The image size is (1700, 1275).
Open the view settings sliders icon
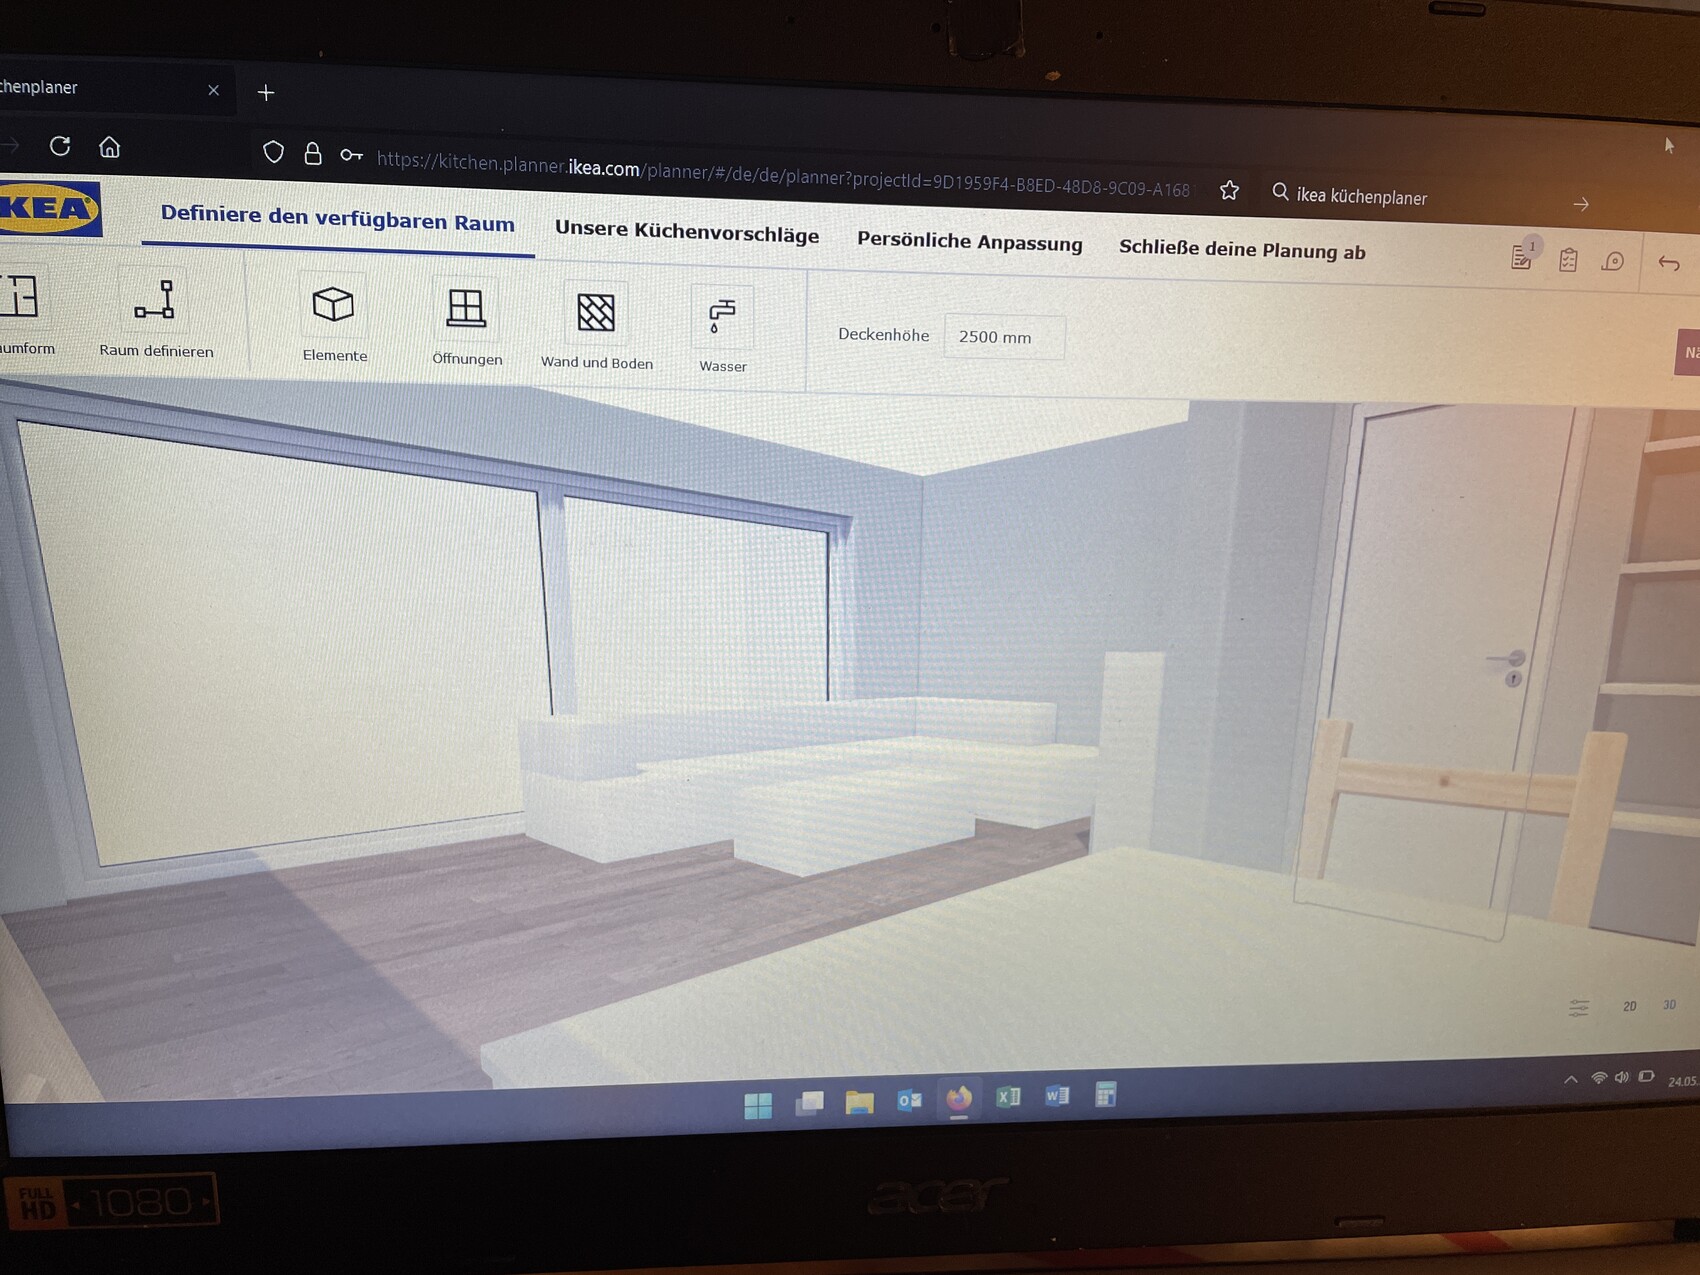point(1579,1007)
